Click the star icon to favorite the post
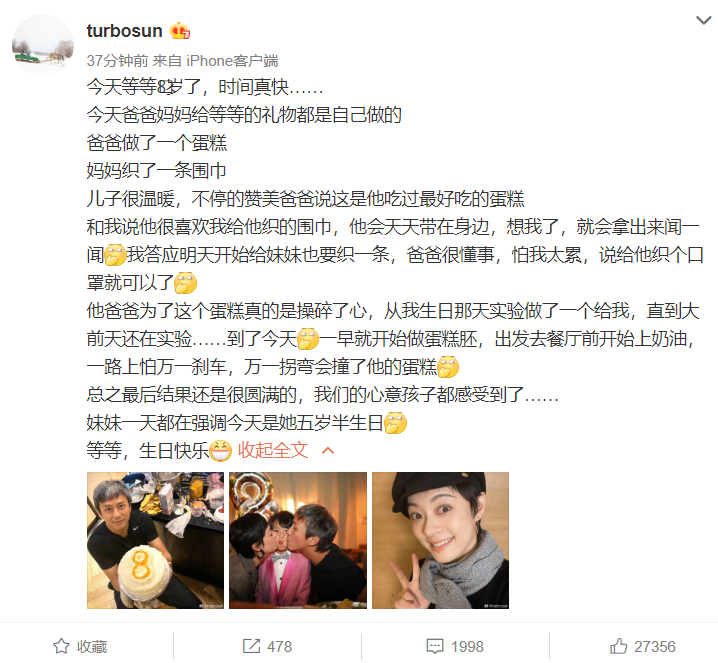Viewport: 718px width, 663px height. click(61, 646)
